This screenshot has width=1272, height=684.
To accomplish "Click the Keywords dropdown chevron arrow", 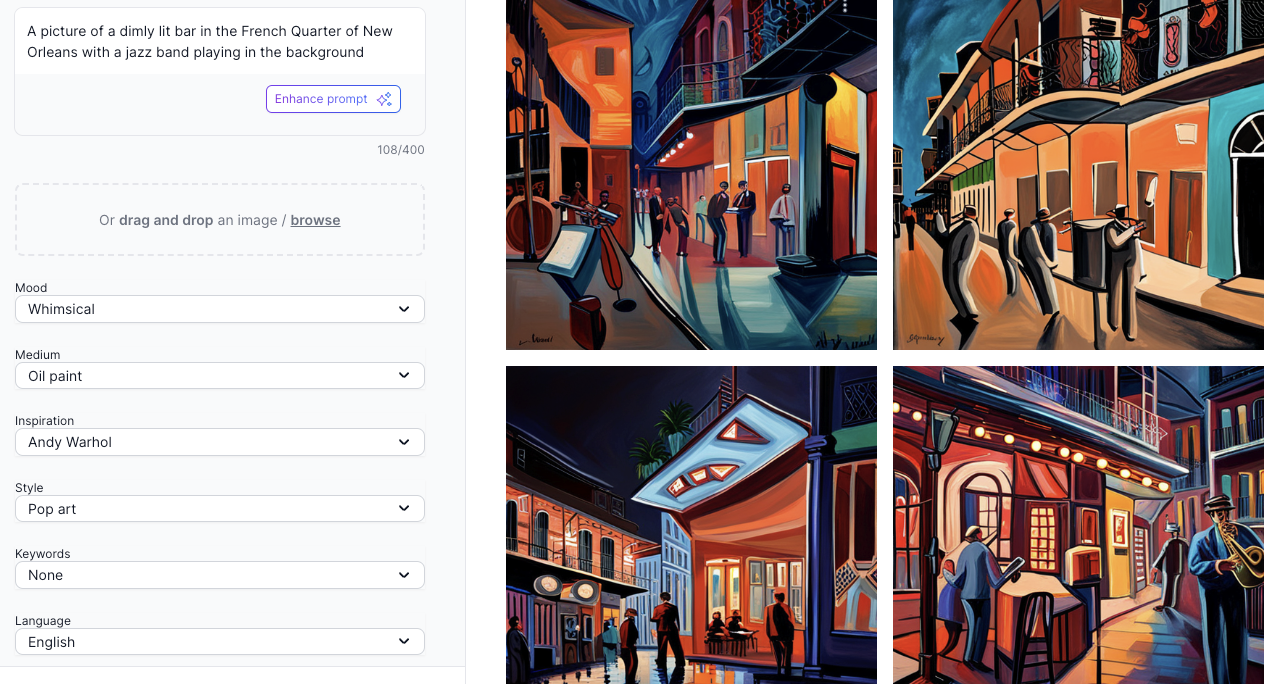I will (404, 575).
